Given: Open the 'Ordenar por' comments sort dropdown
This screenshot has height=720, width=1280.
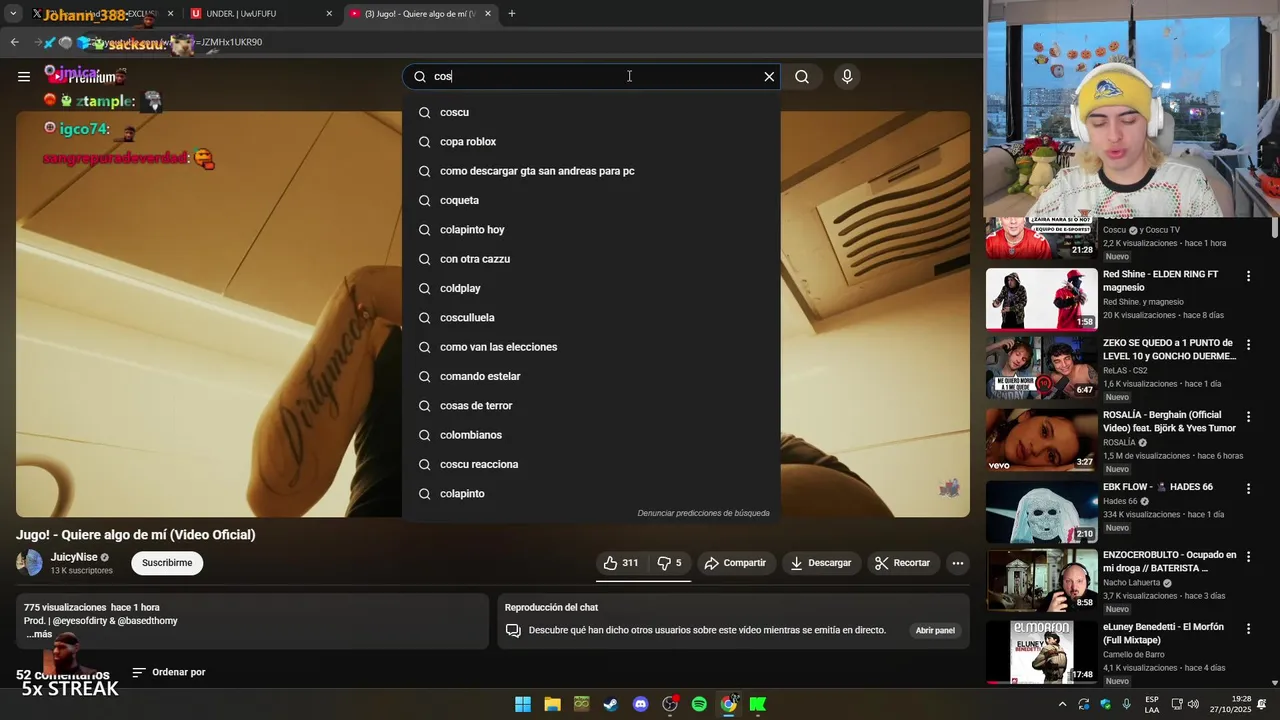Looking at the screenshot, I should pos(168,672).
